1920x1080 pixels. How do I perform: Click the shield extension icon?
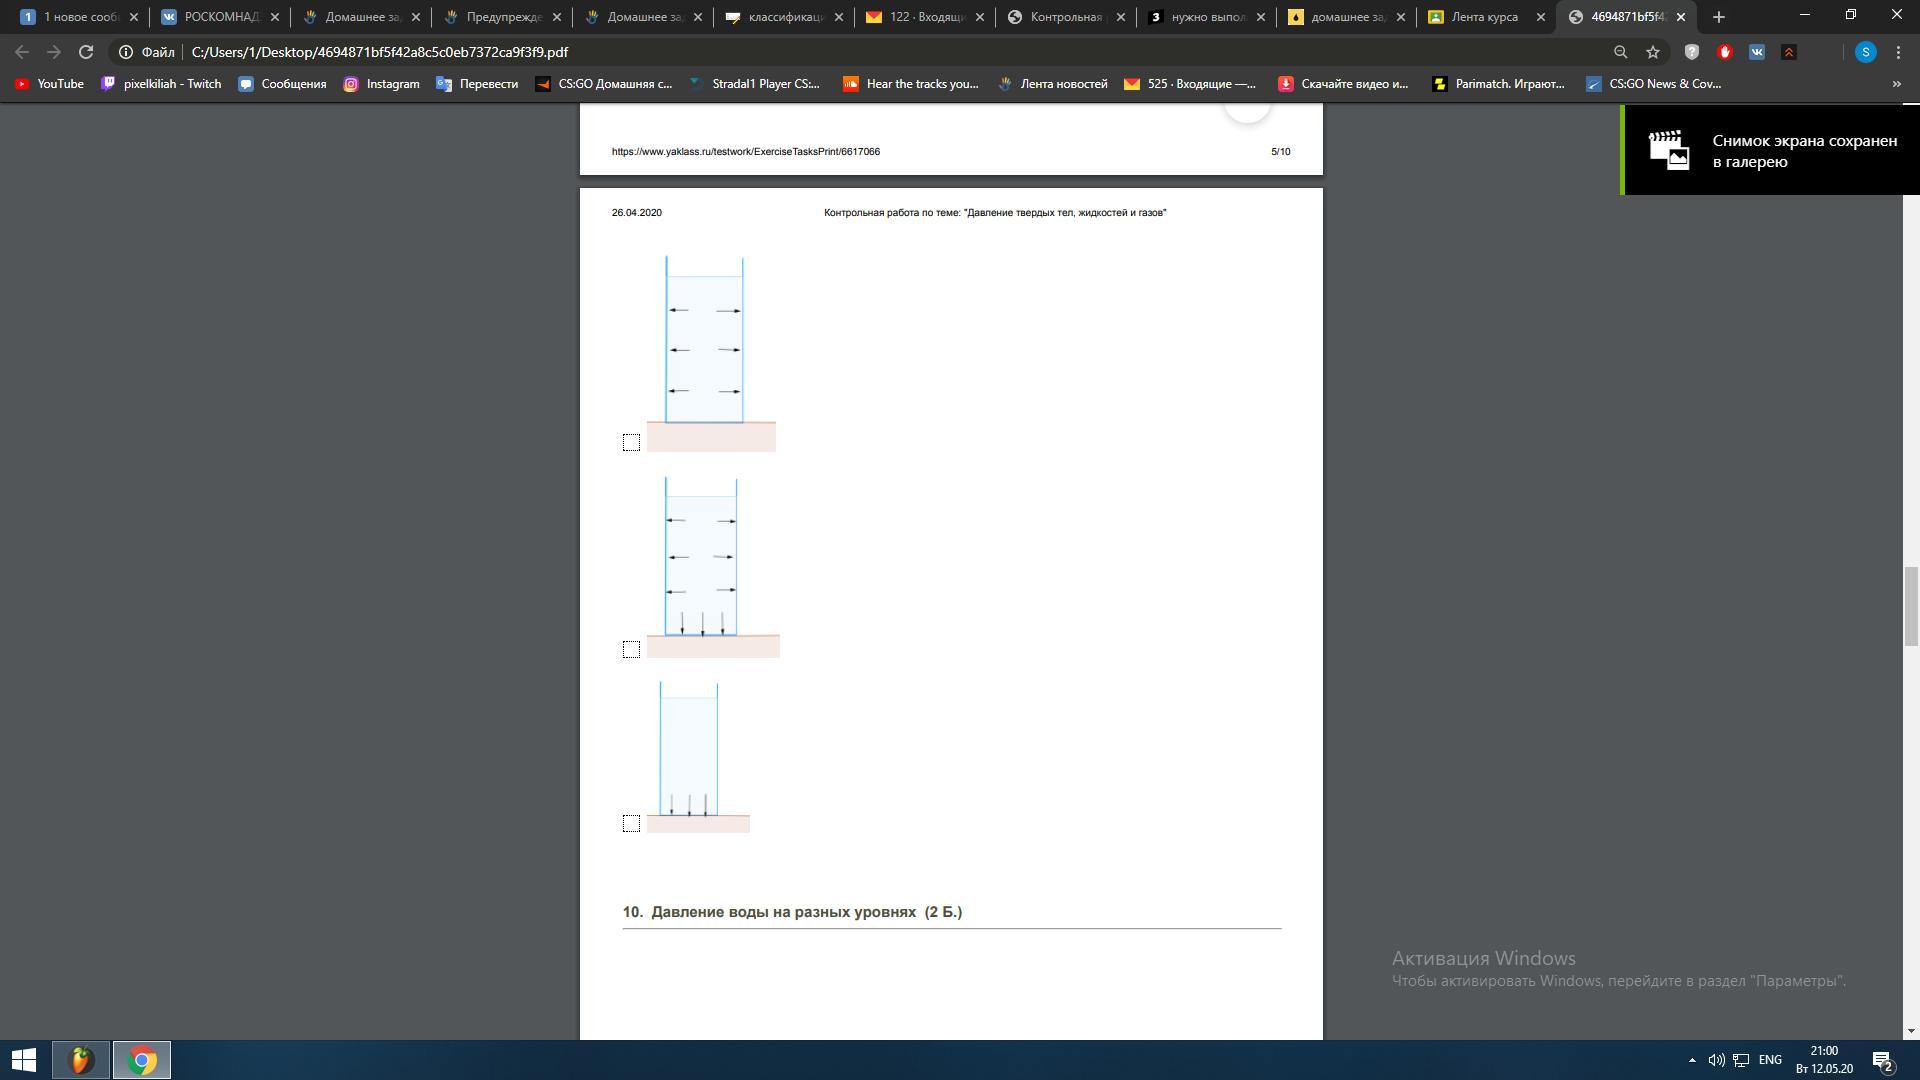coord(1692,52)
